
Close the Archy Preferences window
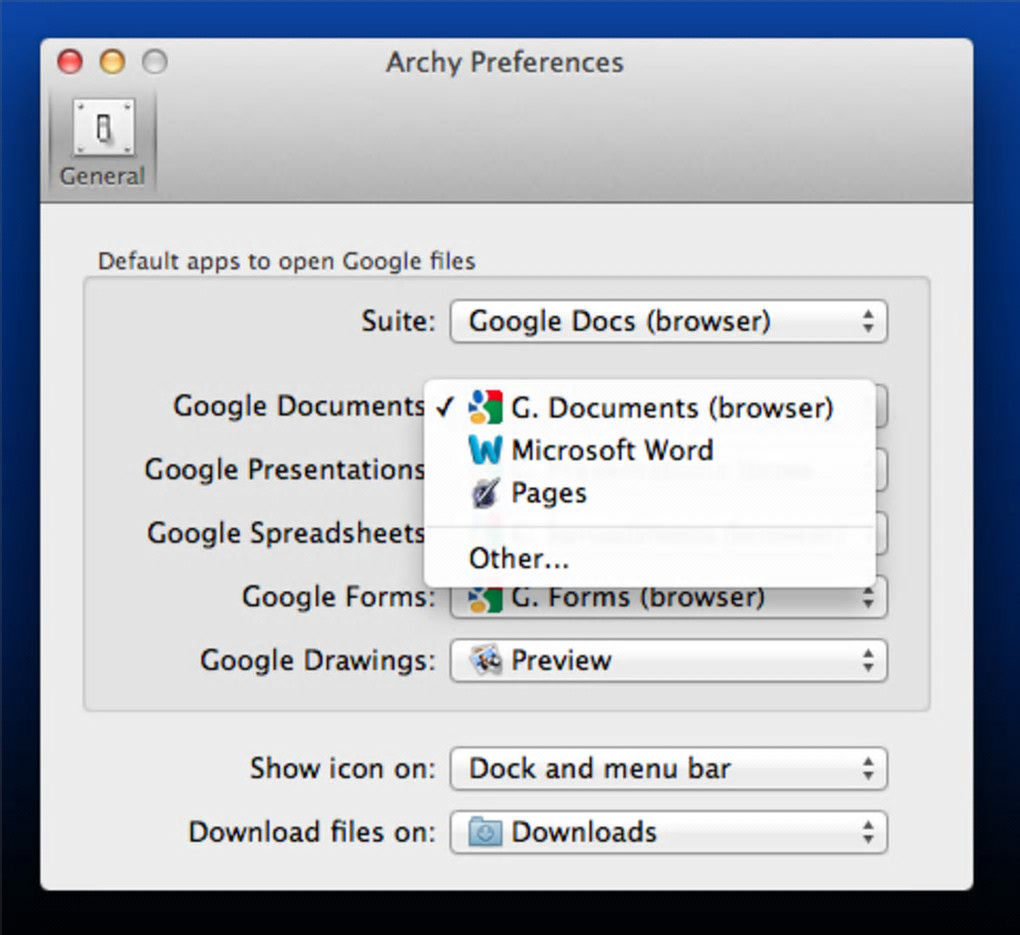(x=70, y=63)
